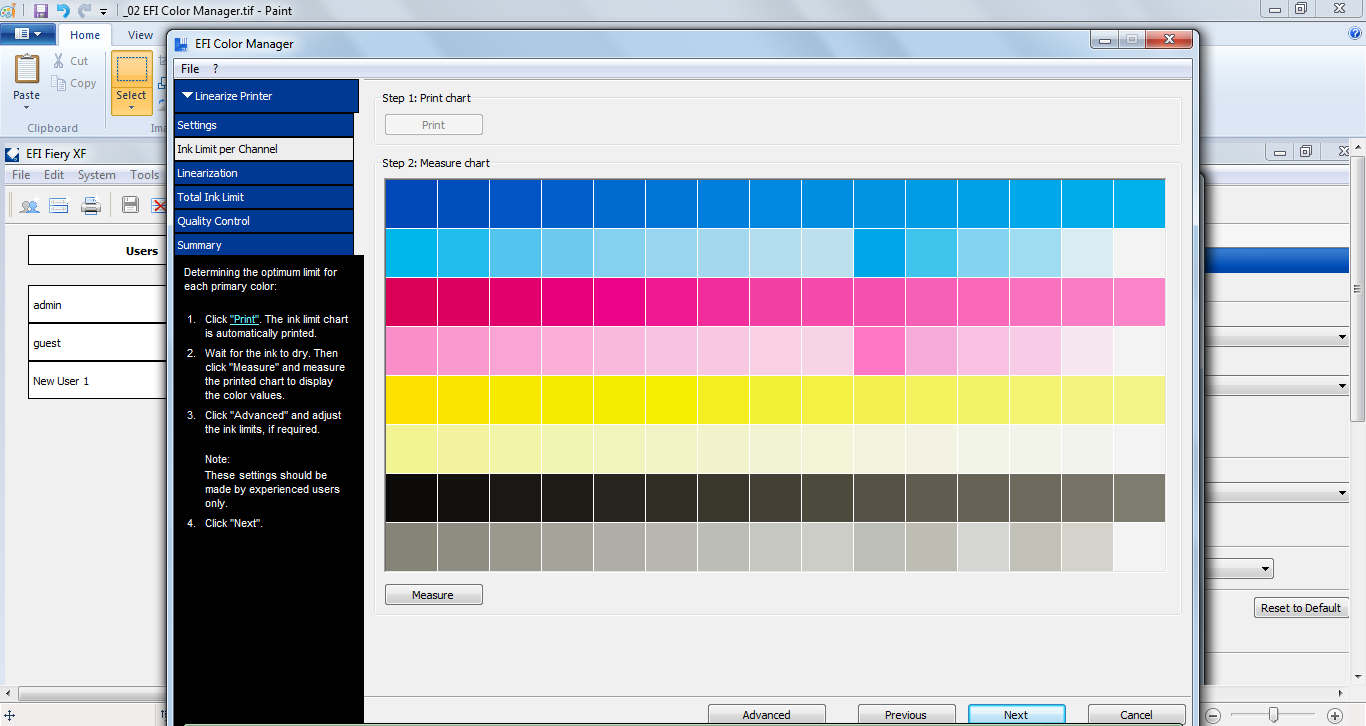
Task: Open the System menu in Fiery XF
Action: 96,174
